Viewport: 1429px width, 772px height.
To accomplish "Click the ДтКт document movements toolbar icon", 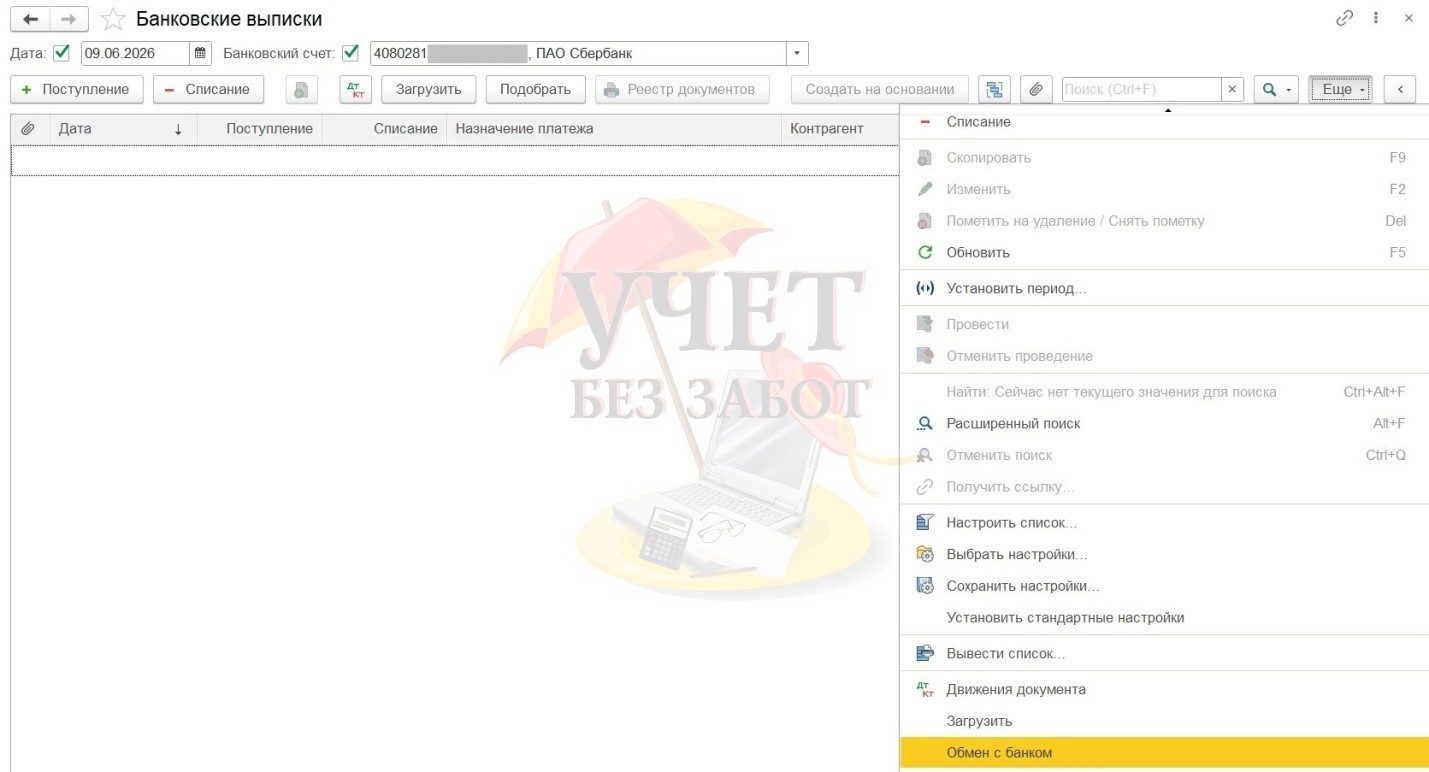I will (355, 89).
